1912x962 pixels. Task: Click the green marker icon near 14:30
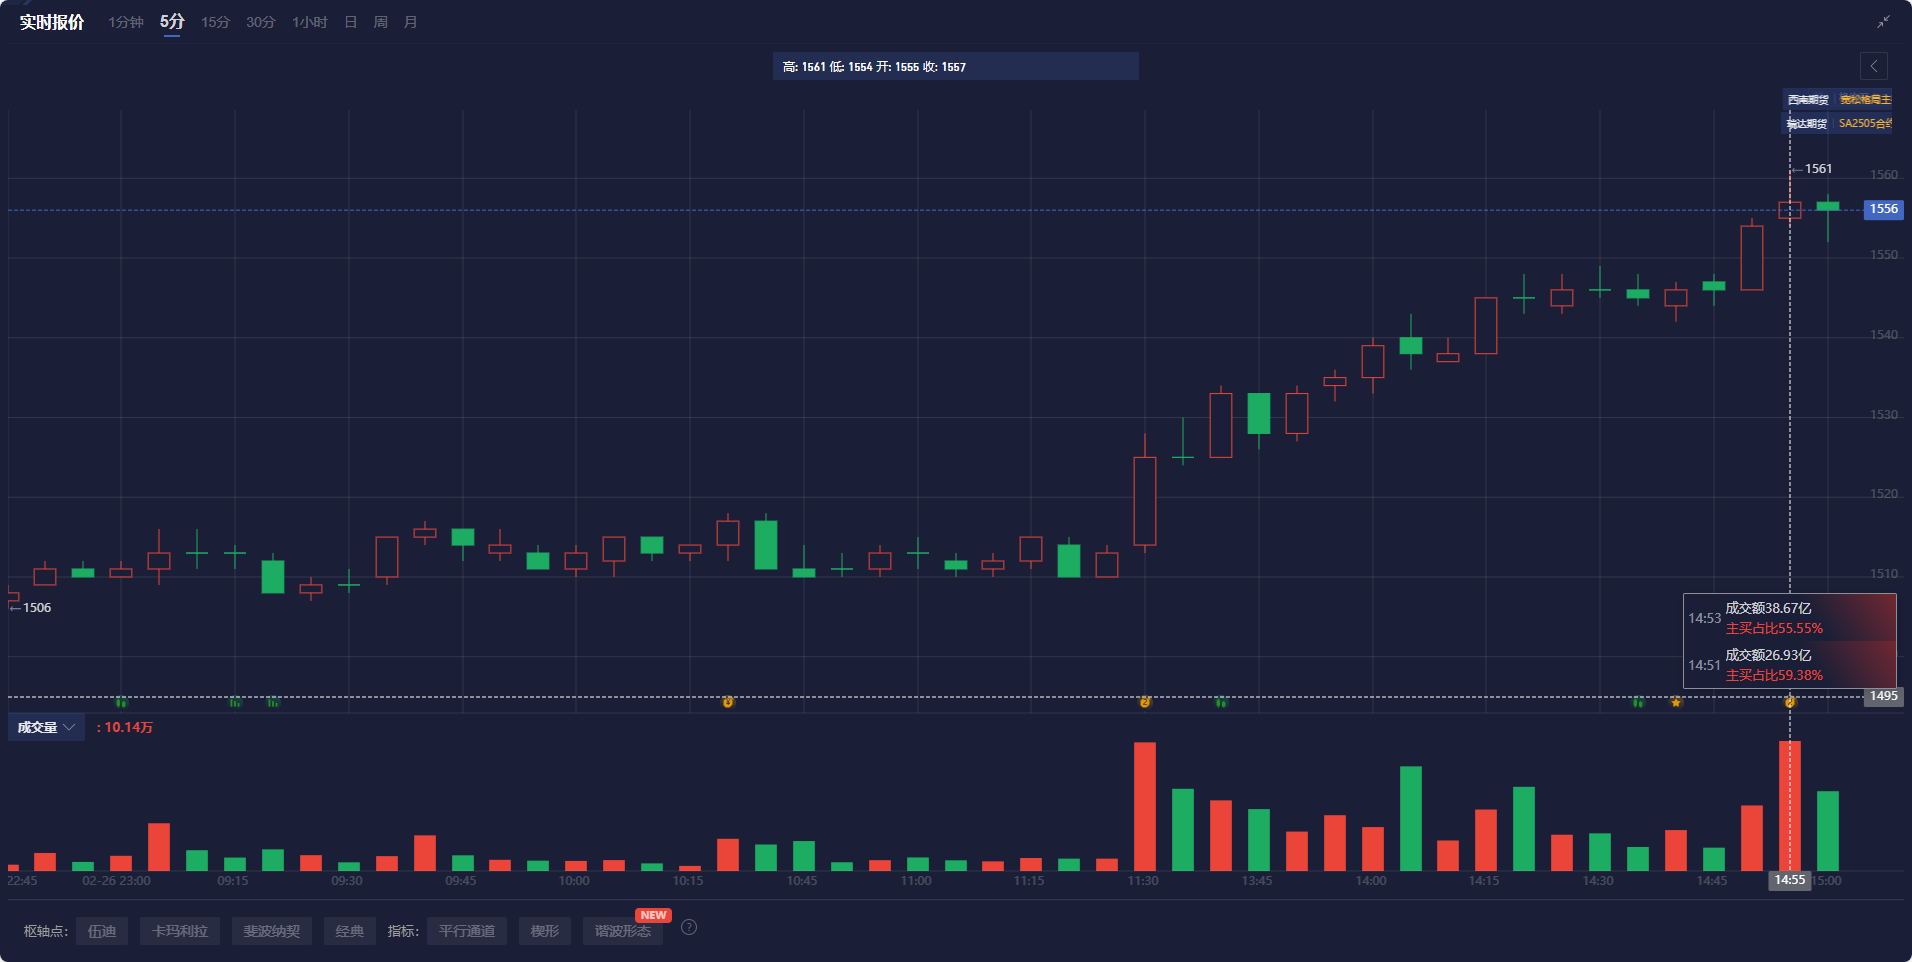point(1638,702)
